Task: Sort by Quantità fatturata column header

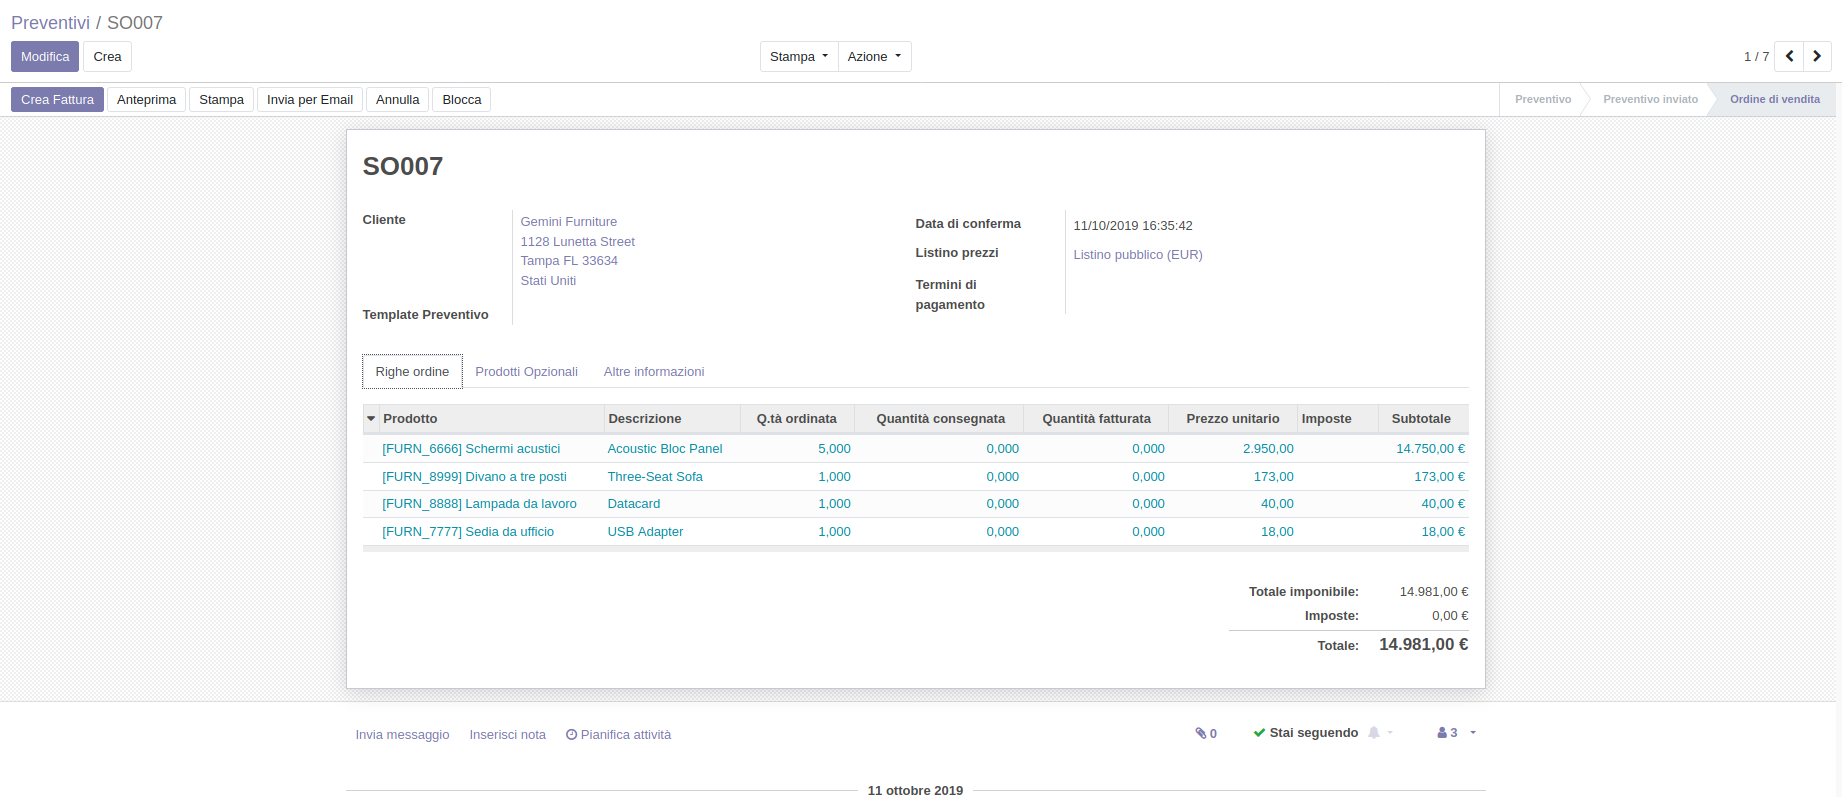Action: 1096,419
